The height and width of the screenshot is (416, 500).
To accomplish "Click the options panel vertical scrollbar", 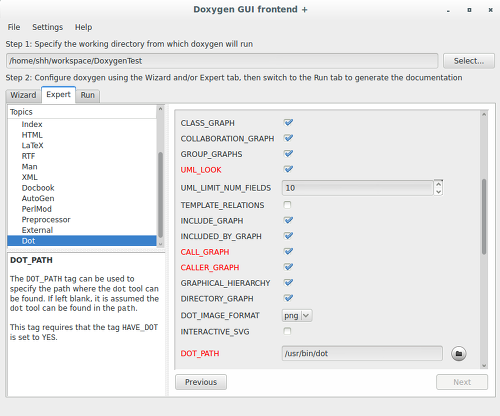I will click(x=484, y=217).
